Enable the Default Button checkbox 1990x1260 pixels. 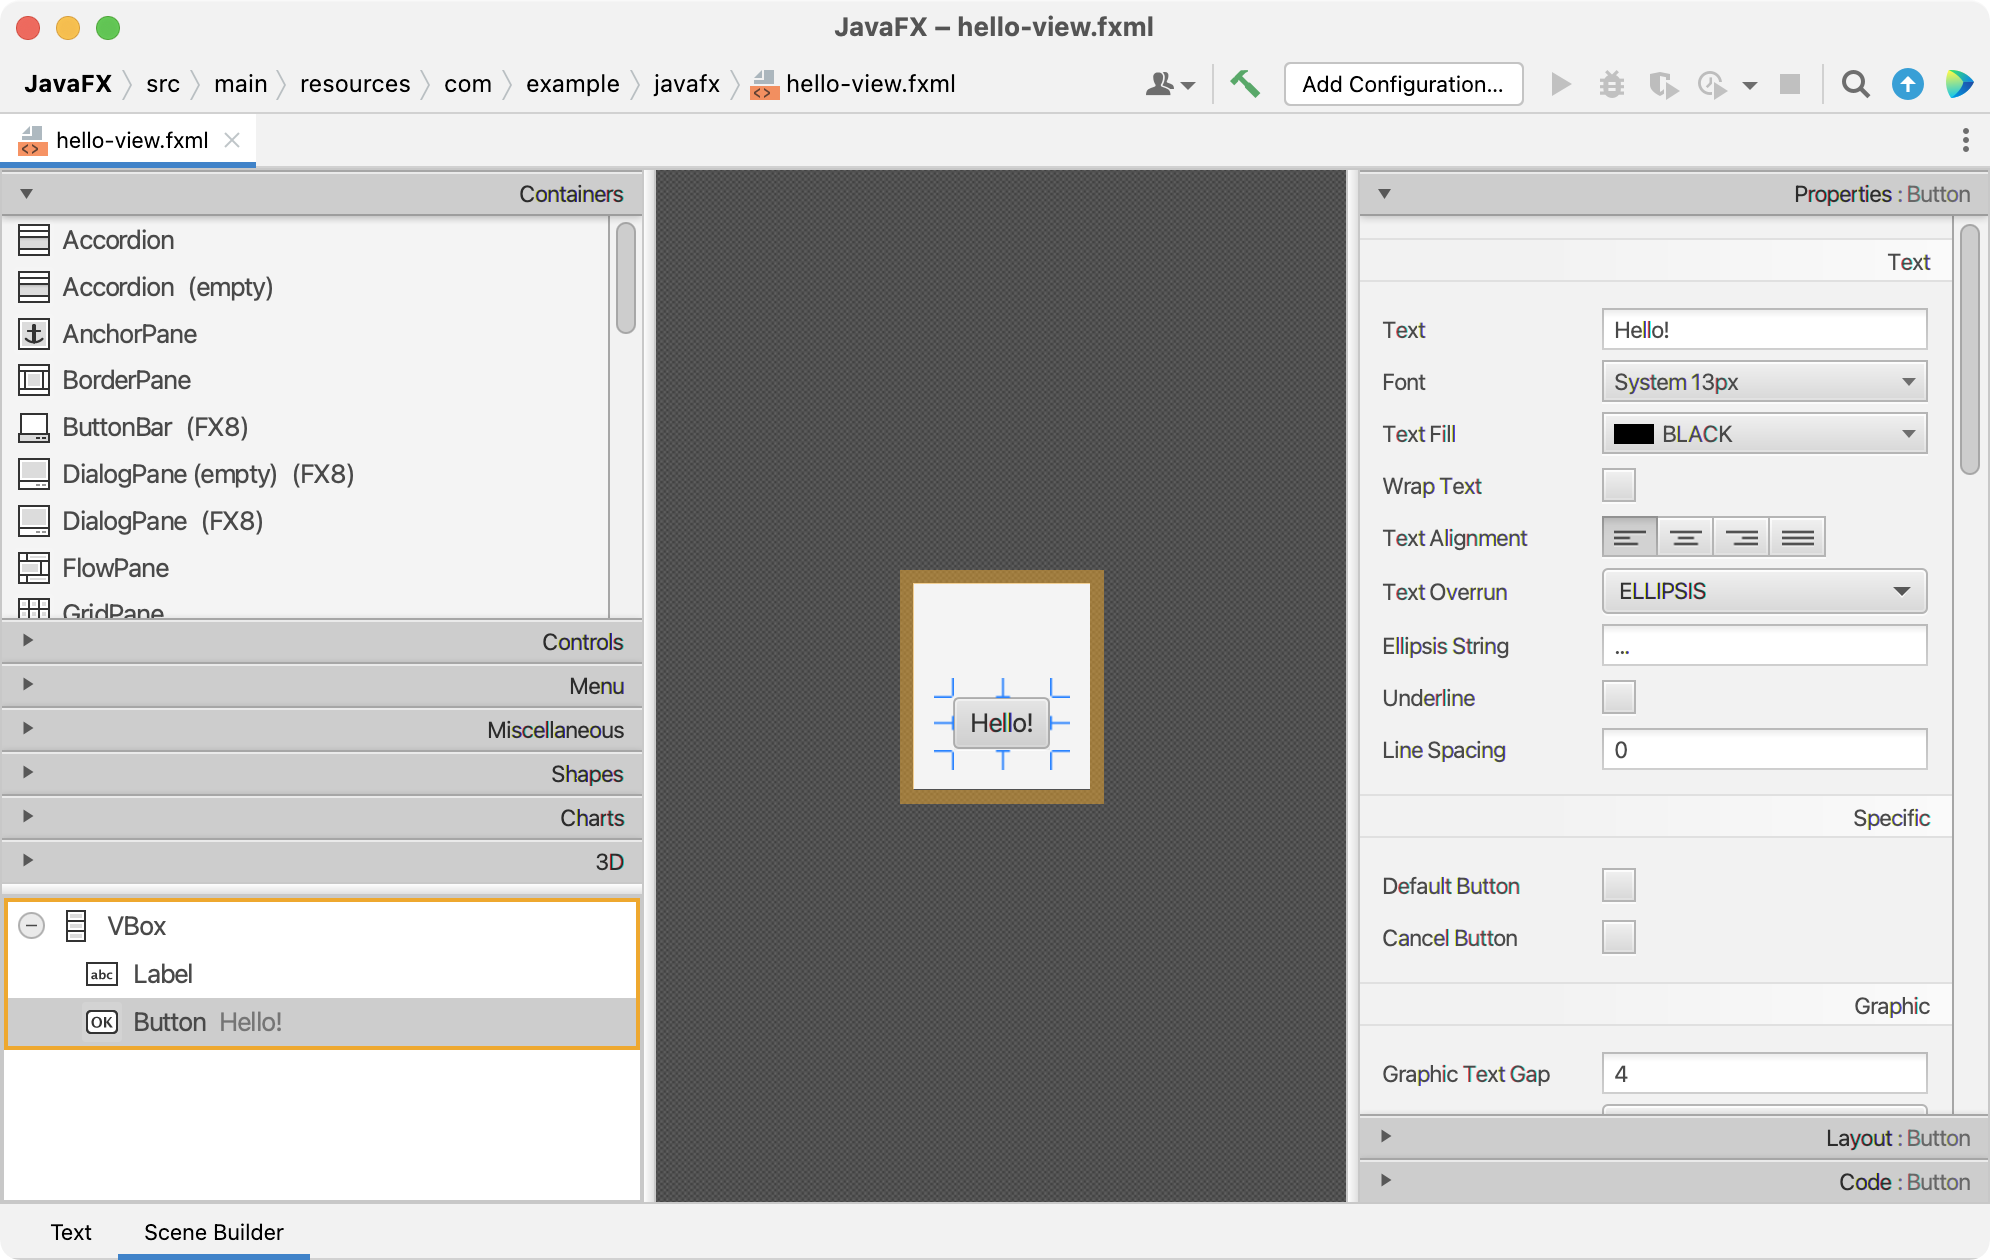point(1619,884)
